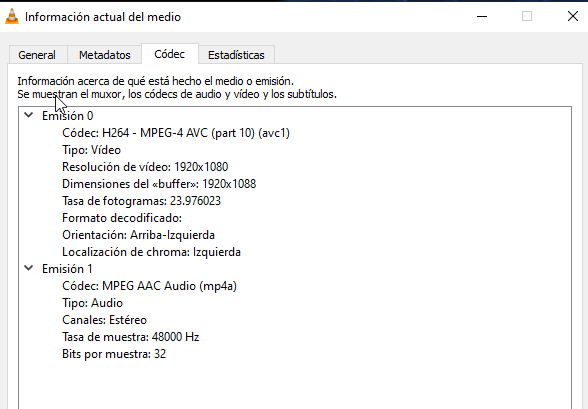Select the Orientación: Arriba-Izquierda row

138,235
